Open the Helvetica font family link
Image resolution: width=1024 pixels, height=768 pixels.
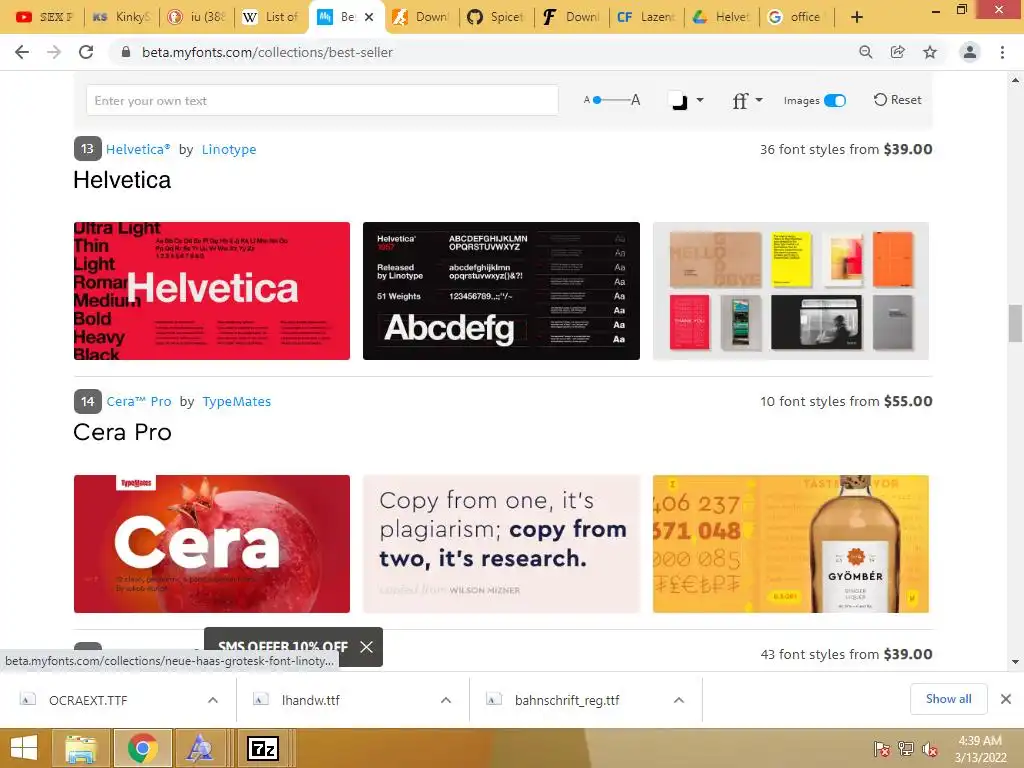point(138,150)
